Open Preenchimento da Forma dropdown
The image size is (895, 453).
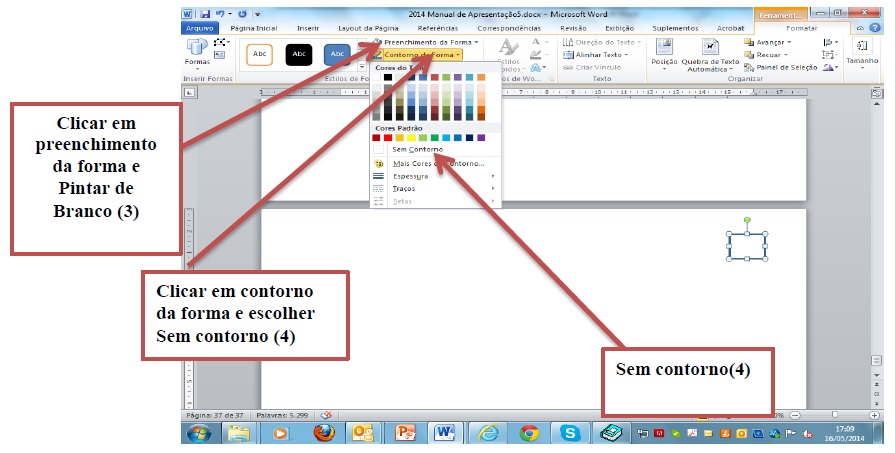click(x=424, y=42)
